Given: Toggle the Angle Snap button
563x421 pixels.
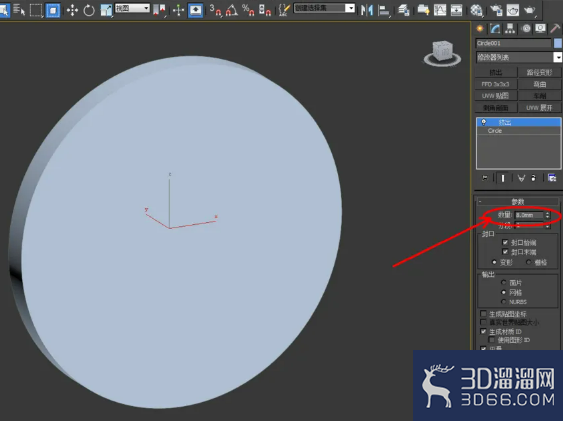Looking at the screenshot, I should click(x=232, y=10).
